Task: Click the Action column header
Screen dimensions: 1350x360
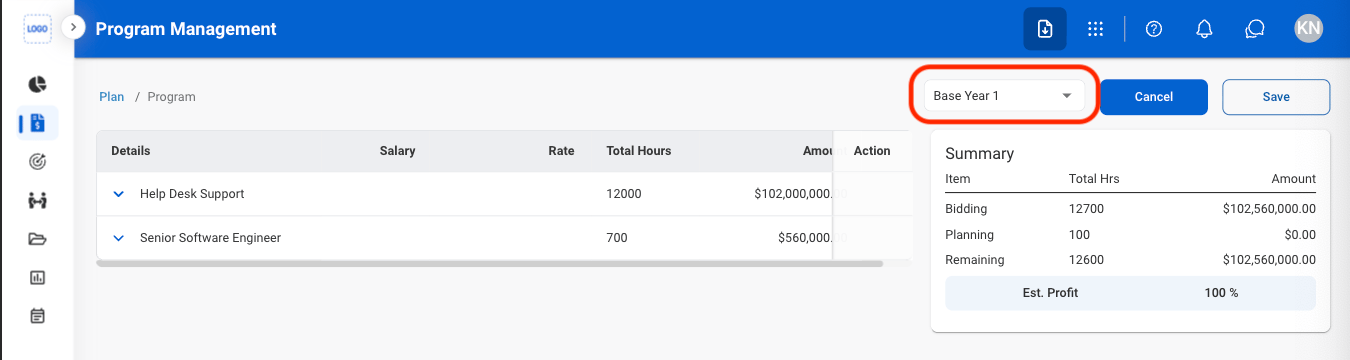Action: pyautogui.click(x=872, y=151)
